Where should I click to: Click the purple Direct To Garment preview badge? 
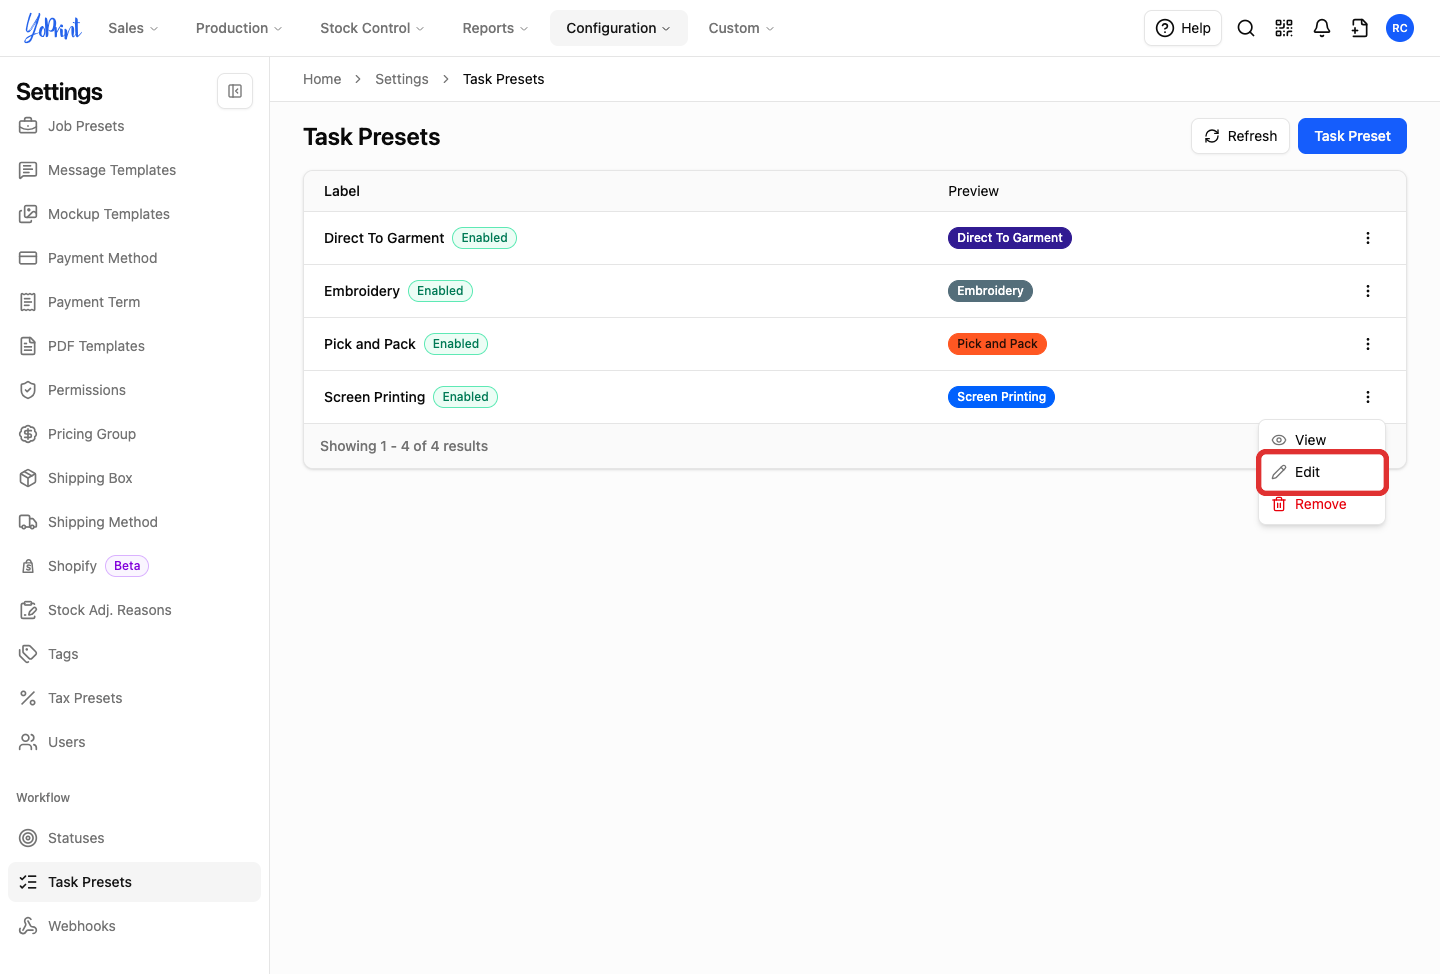[x=1010, y=238]
